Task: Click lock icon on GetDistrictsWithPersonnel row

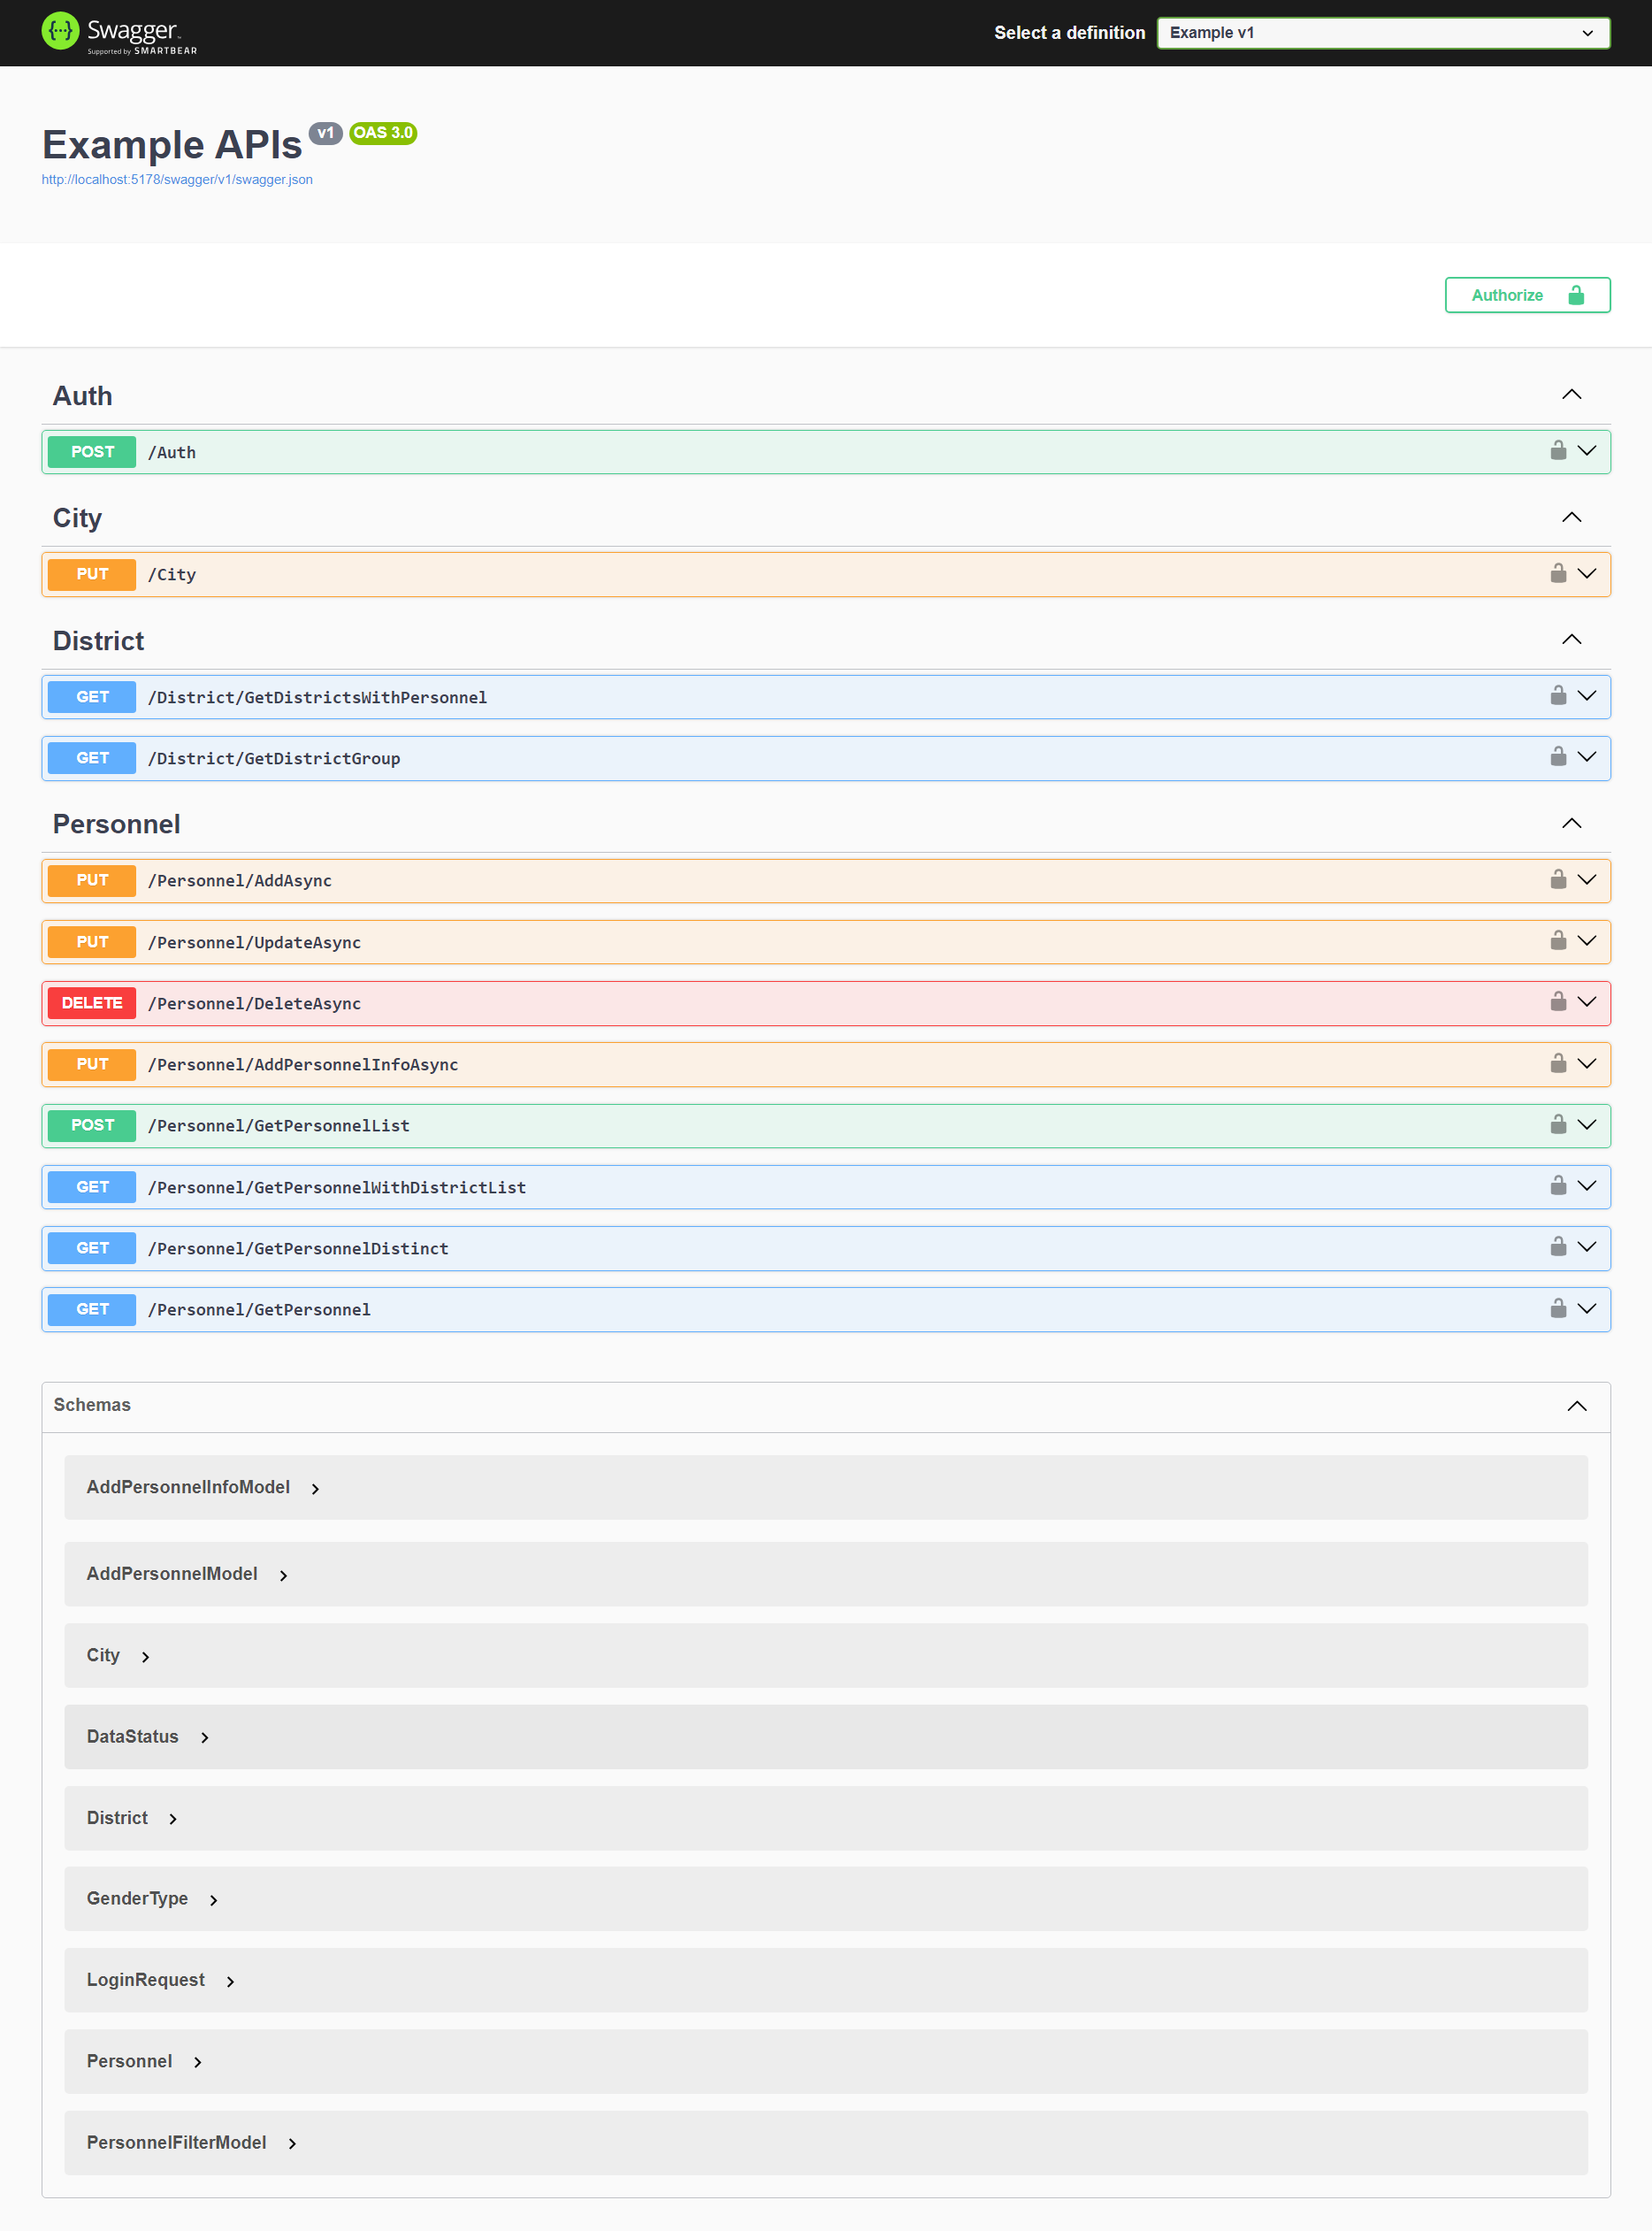Action: 1558,695
